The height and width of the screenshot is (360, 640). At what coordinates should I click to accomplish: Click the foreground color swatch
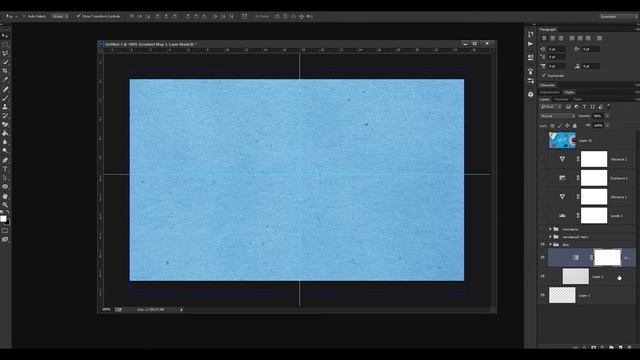click(3, 219)
